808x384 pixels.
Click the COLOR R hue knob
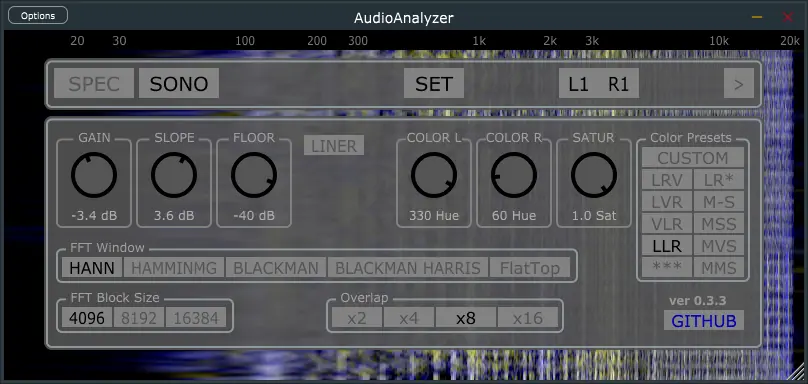pyautogui.click(x=514, y=175)
